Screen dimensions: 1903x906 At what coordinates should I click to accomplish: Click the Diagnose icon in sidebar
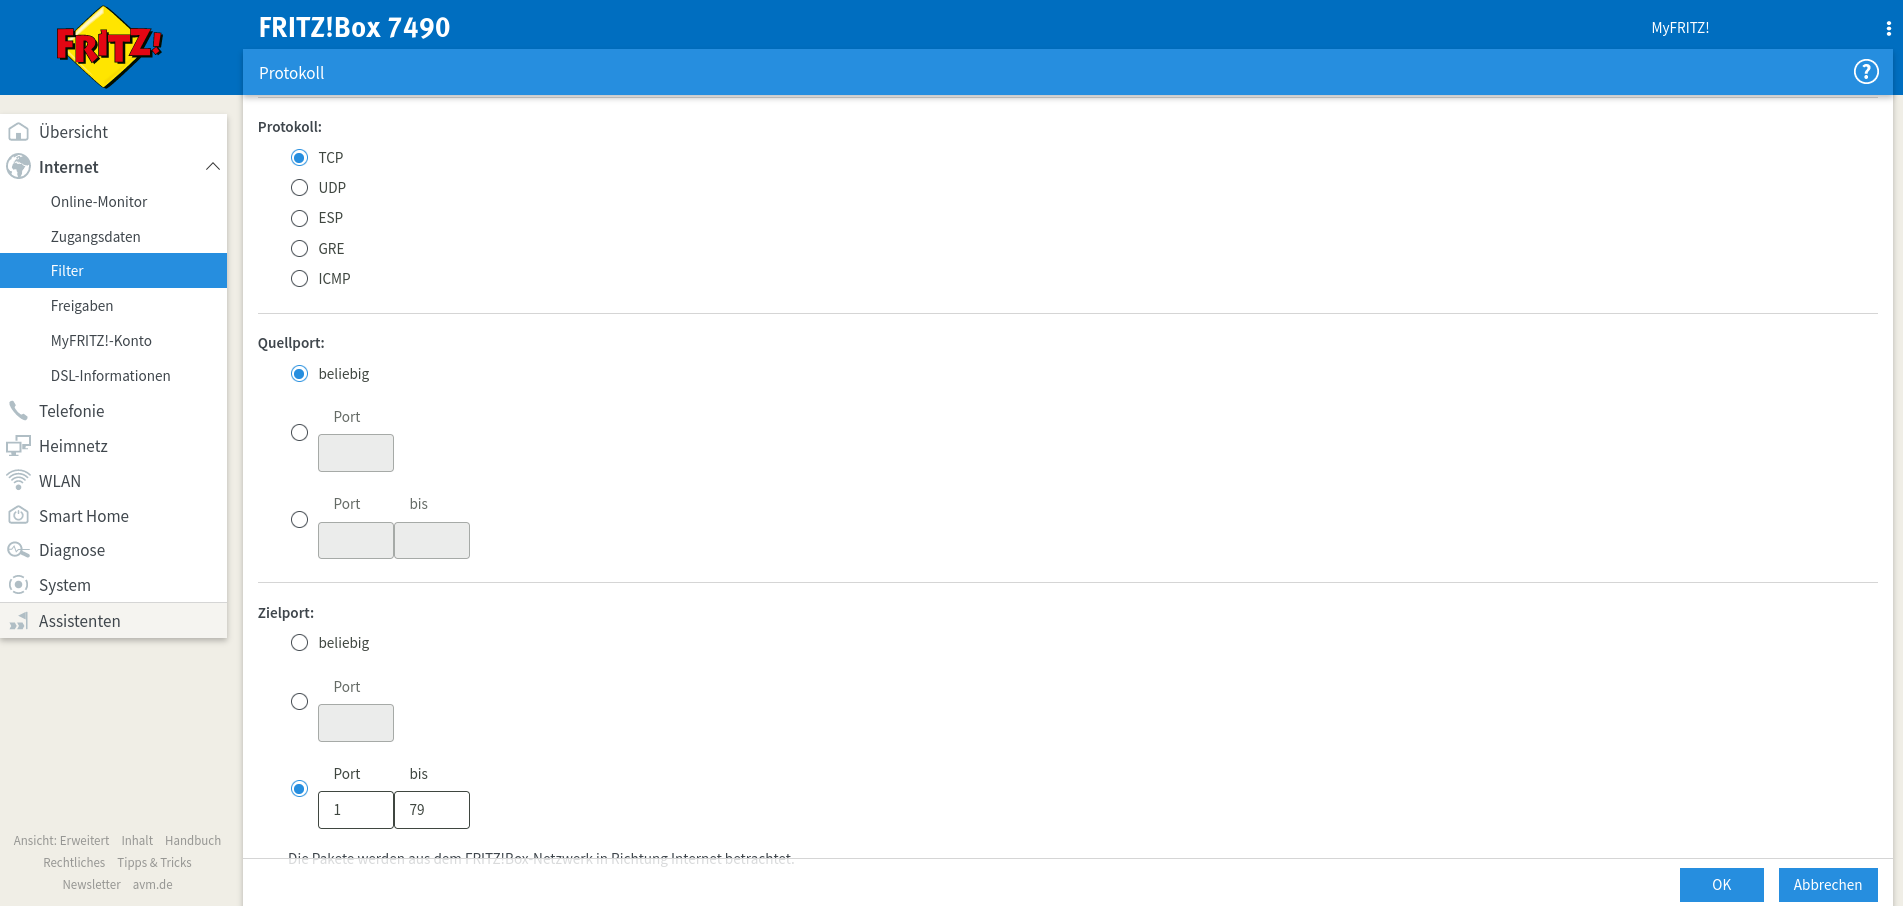click(x=18, y=550)
